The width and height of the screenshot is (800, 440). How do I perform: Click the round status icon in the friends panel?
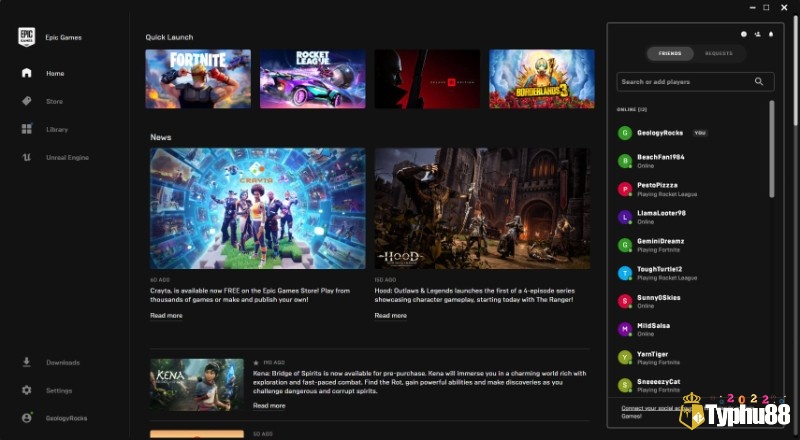tap(743, 34)
